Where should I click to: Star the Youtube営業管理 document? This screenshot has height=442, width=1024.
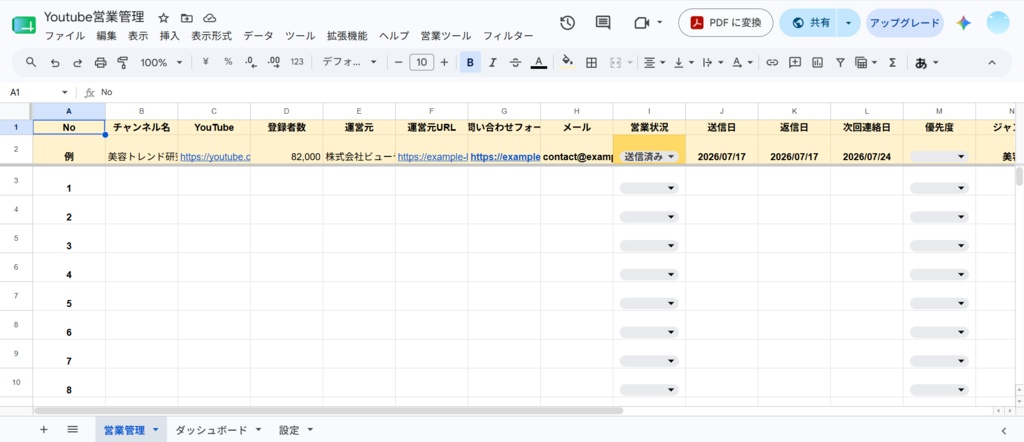click(x=163, y=18)
